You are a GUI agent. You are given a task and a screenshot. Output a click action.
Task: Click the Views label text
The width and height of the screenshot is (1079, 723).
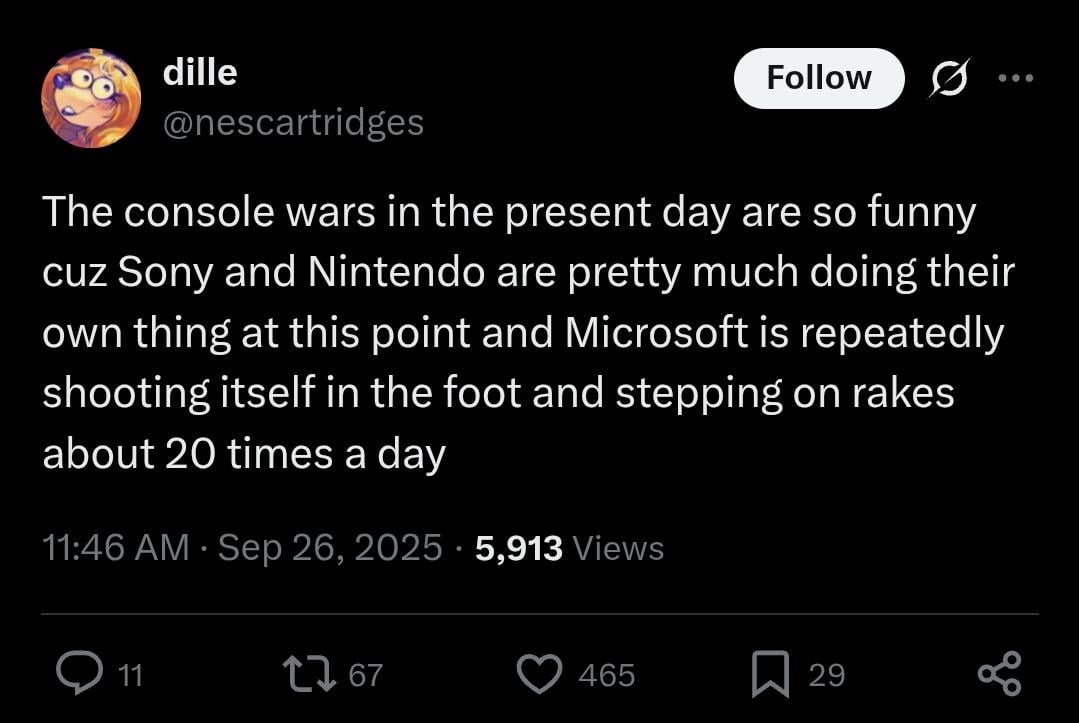coord(620,548)
